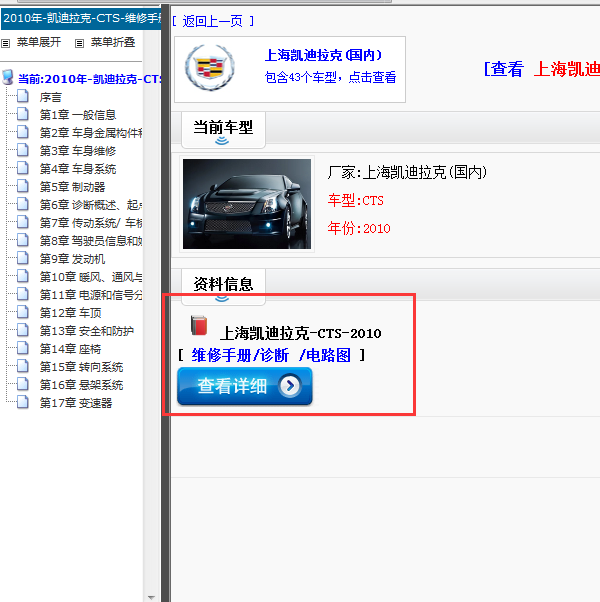Viewport: 600px width, 602px height.
Task: Open chapter 第17章 变速器
Action: click(x=76, y=404)
